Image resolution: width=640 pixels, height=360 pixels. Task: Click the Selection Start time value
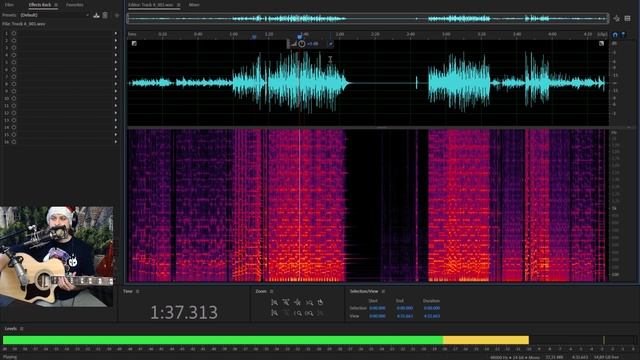(x=377, y=308)
